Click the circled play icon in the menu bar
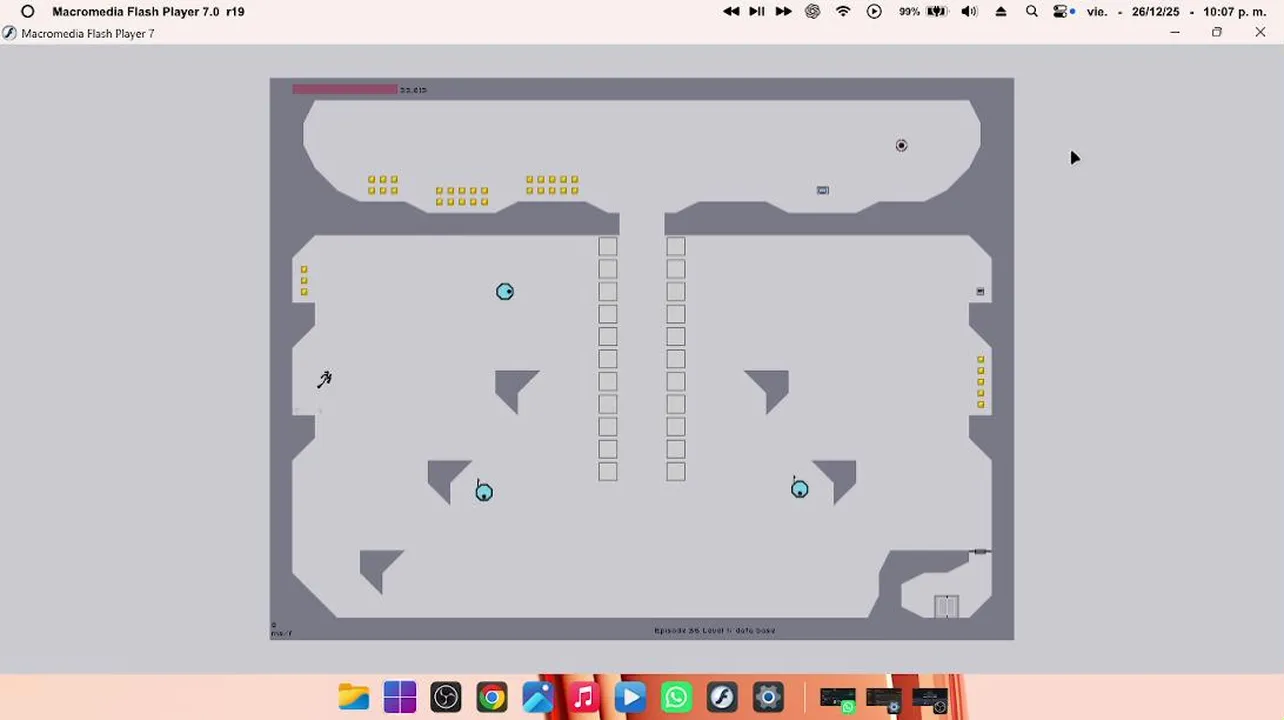The height and width of the screenshot is (720, 1284). [874, 12]
